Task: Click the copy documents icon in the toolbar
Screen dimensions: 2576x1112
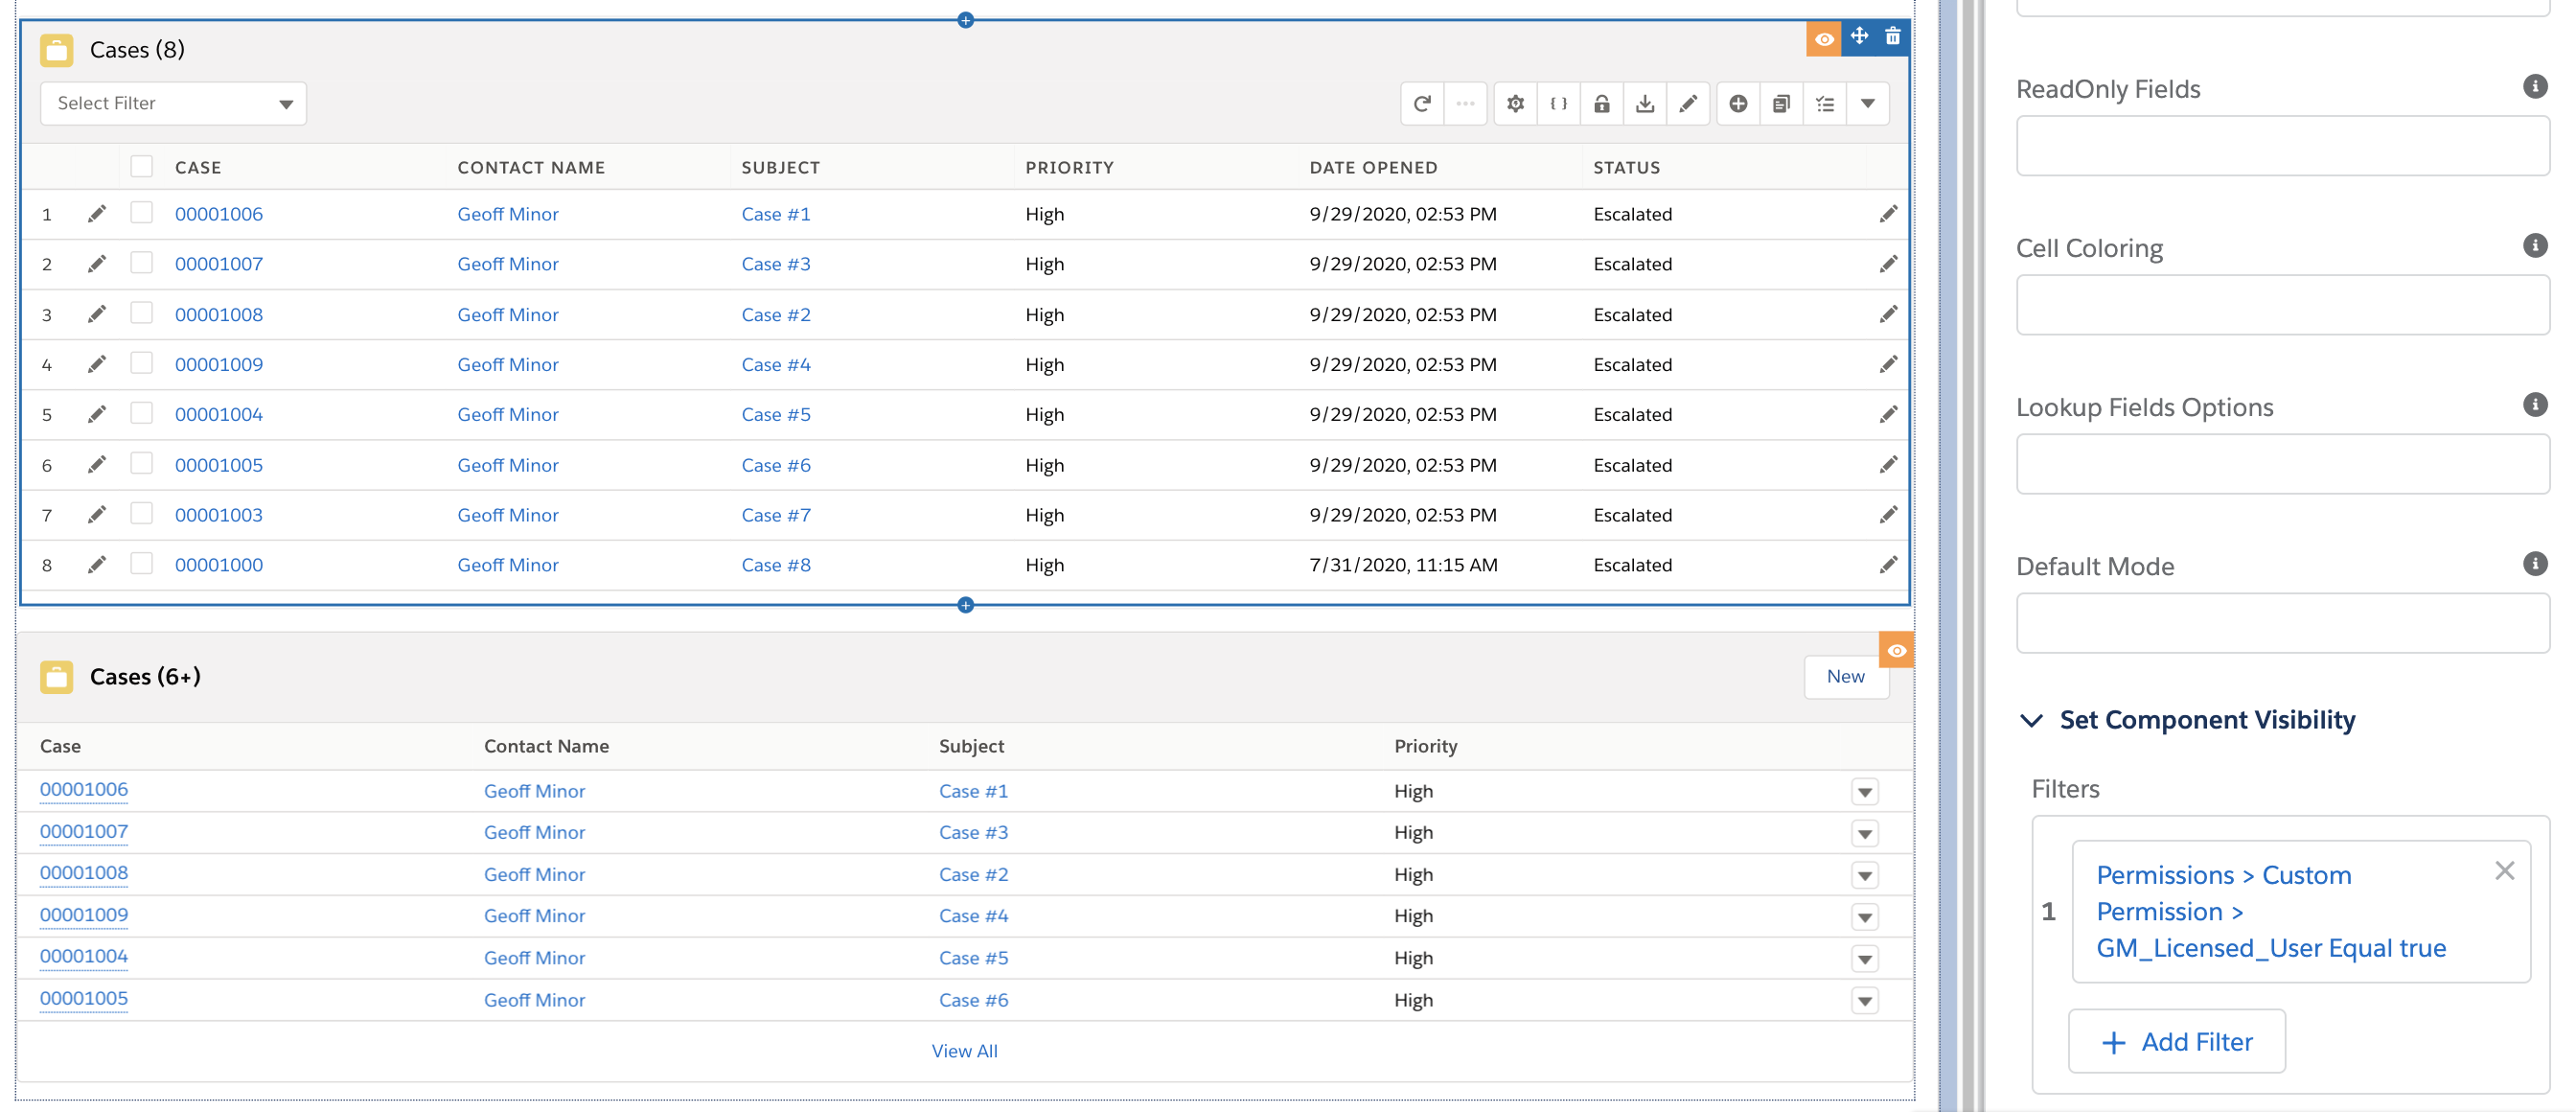Action: (1781, 104)
